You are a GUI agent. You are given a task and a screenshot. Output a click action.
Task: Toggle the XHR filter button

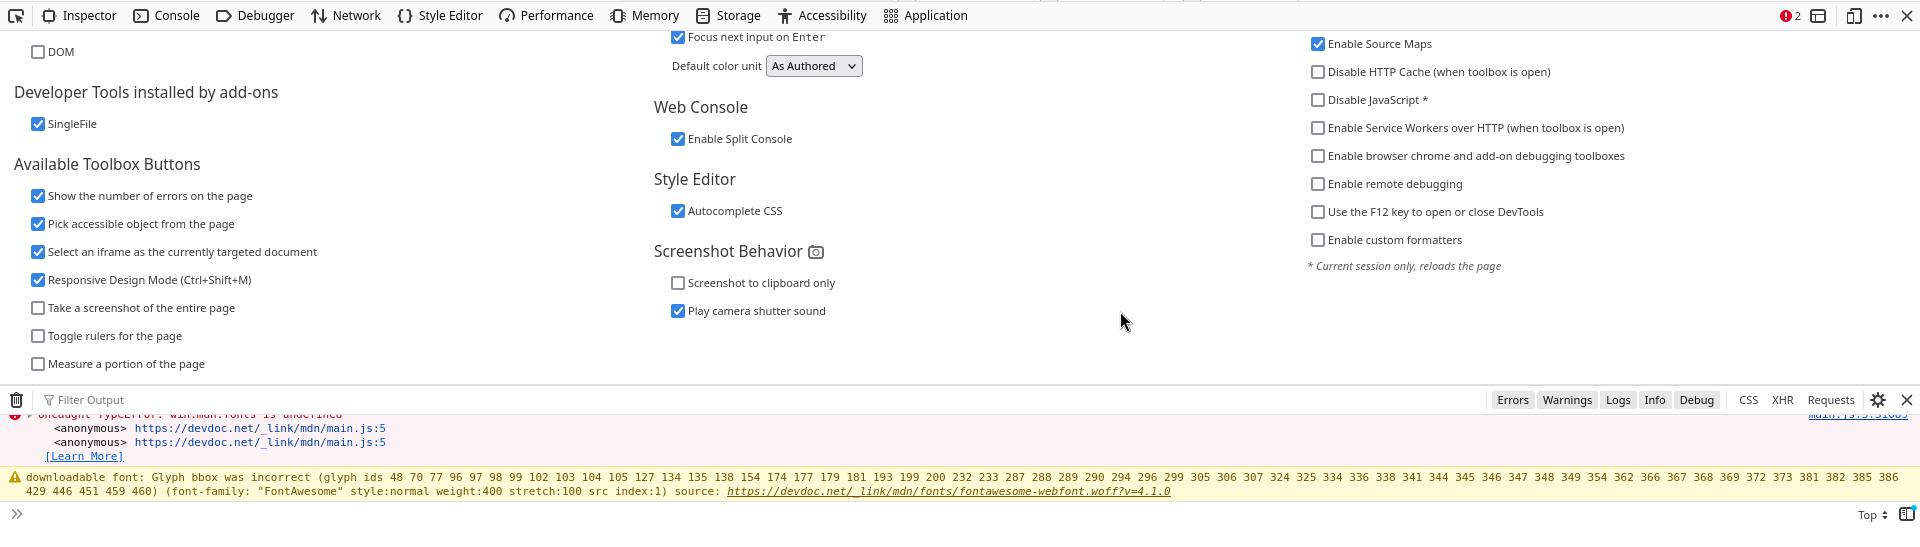[x=1782, y=400]
